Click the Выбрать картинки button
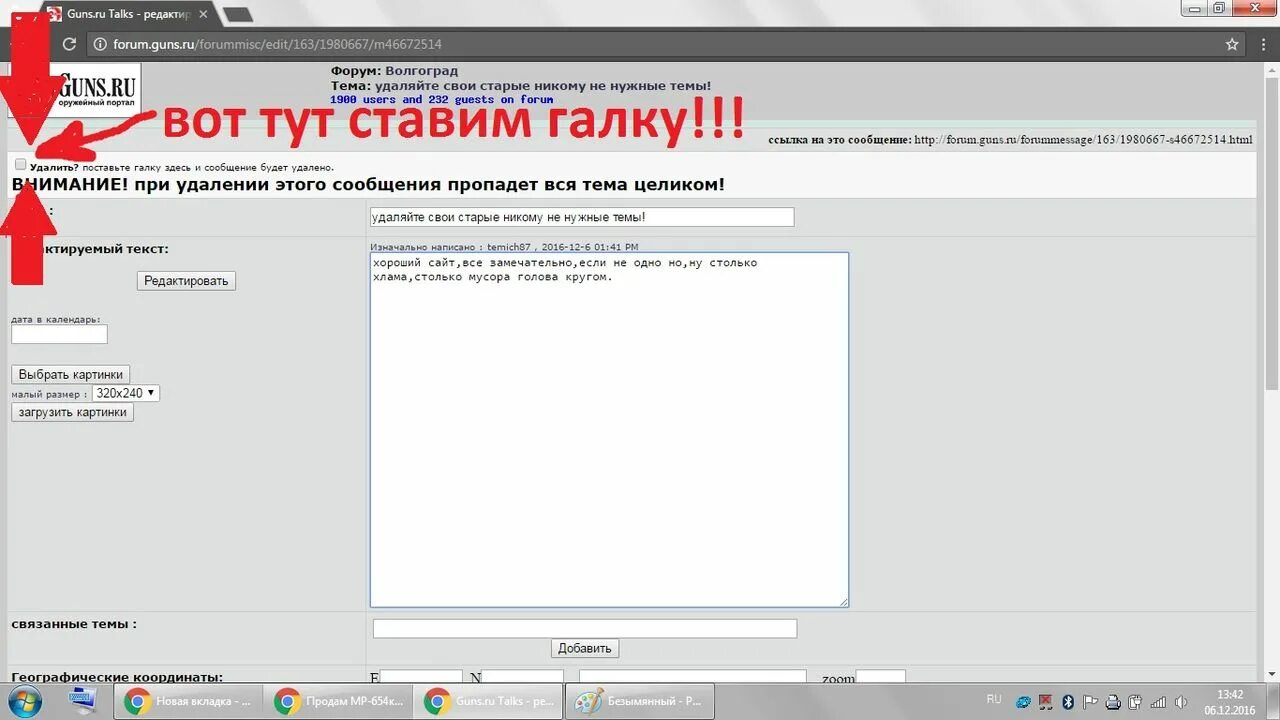 (x=70, y=374)
